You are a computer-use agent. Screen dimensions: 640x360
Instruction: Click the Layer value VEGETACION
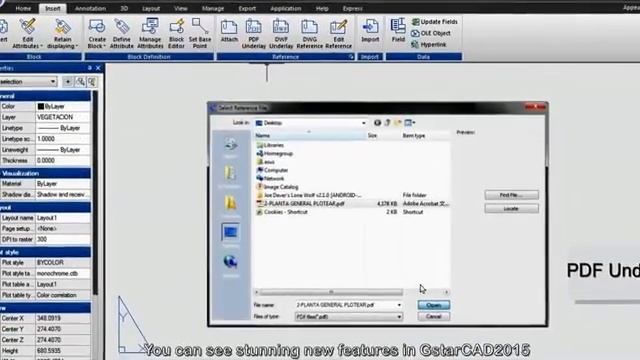point(63,117)
